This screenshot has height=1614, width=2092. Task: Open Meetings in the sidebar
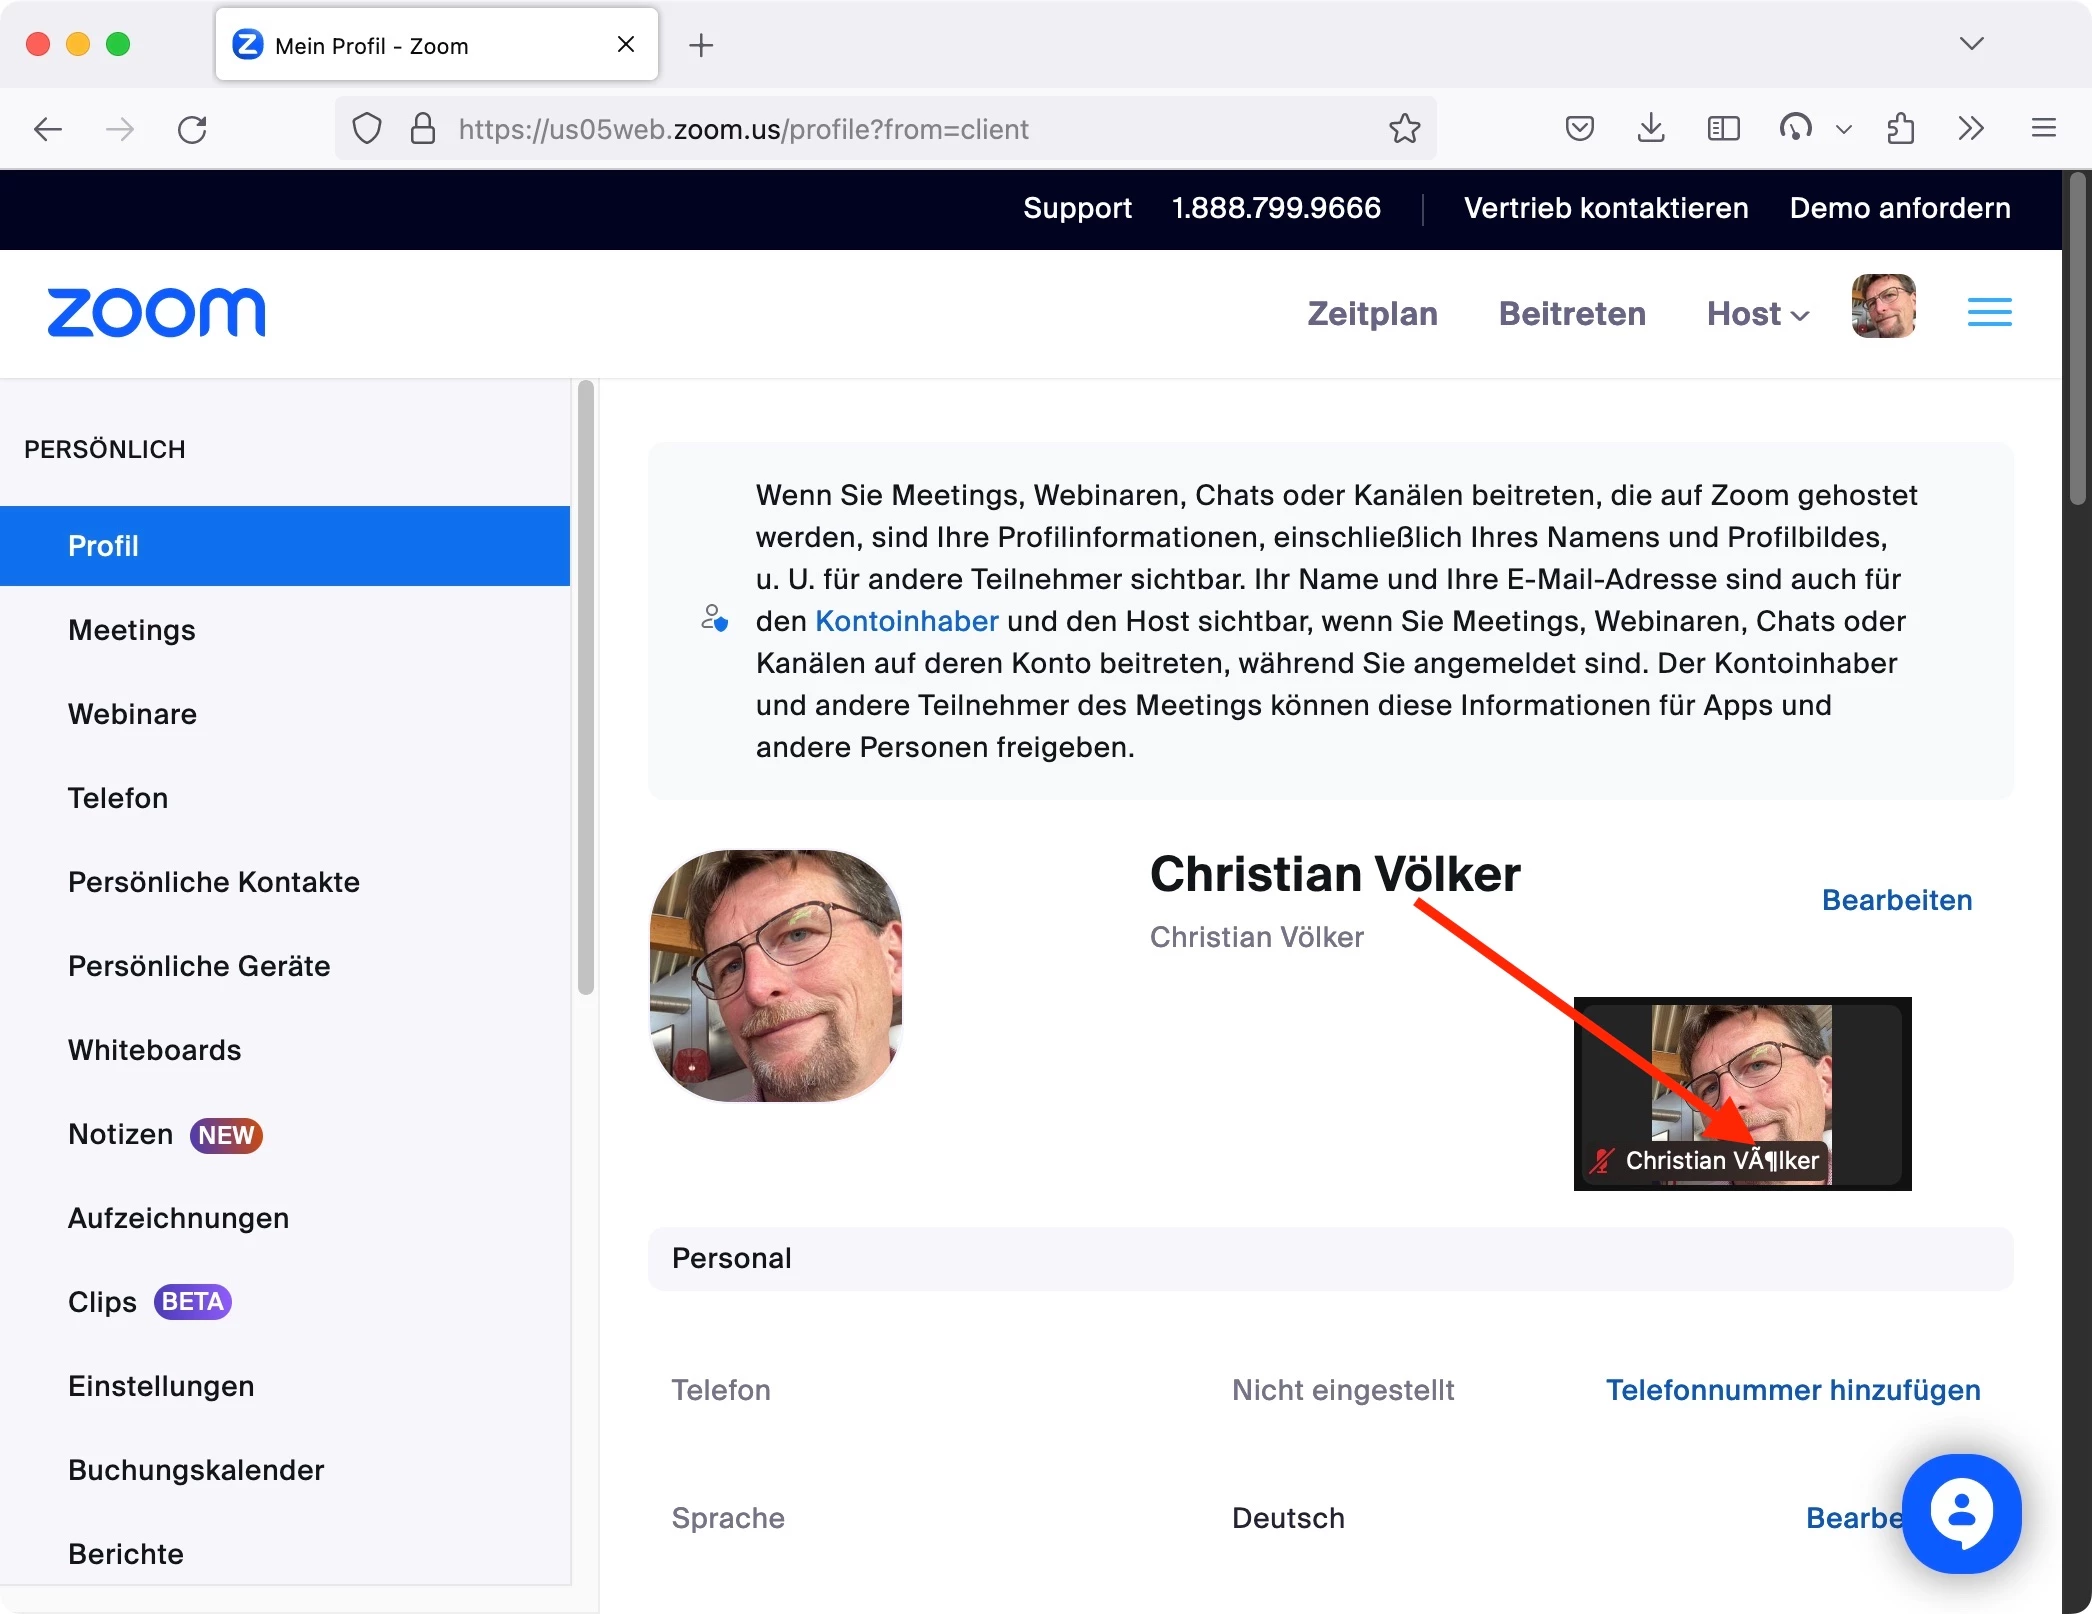point(132,630)
